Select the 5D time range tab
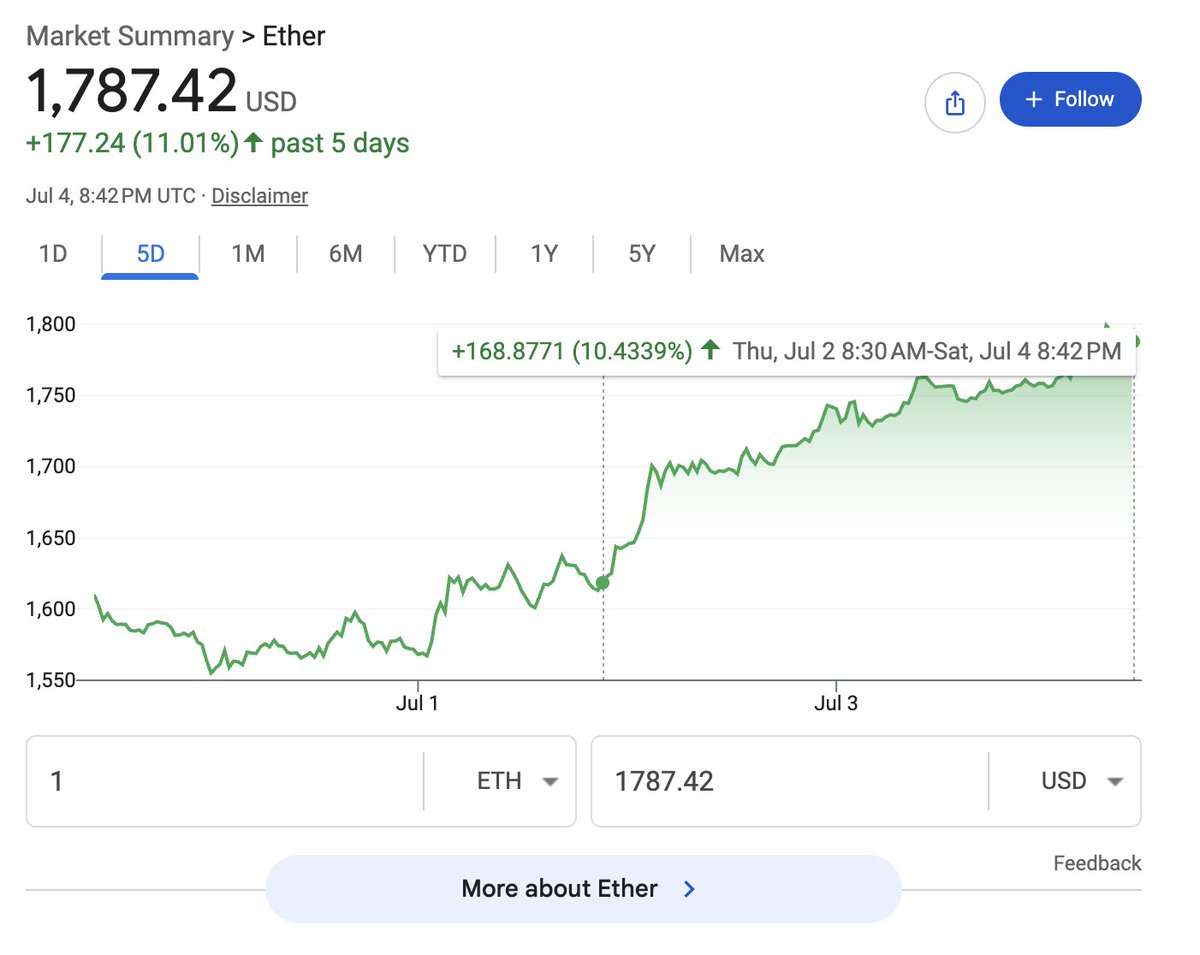 (150, 254)
